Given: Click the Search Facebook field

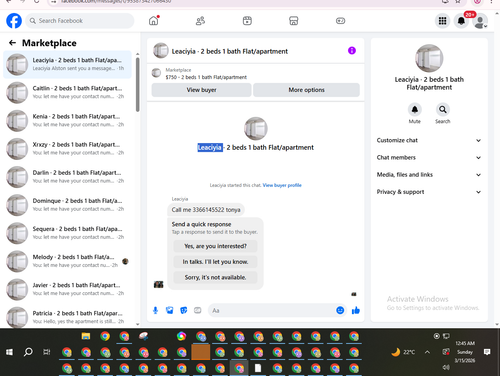Looking at the screenshot, I should [x=80, y=21].
